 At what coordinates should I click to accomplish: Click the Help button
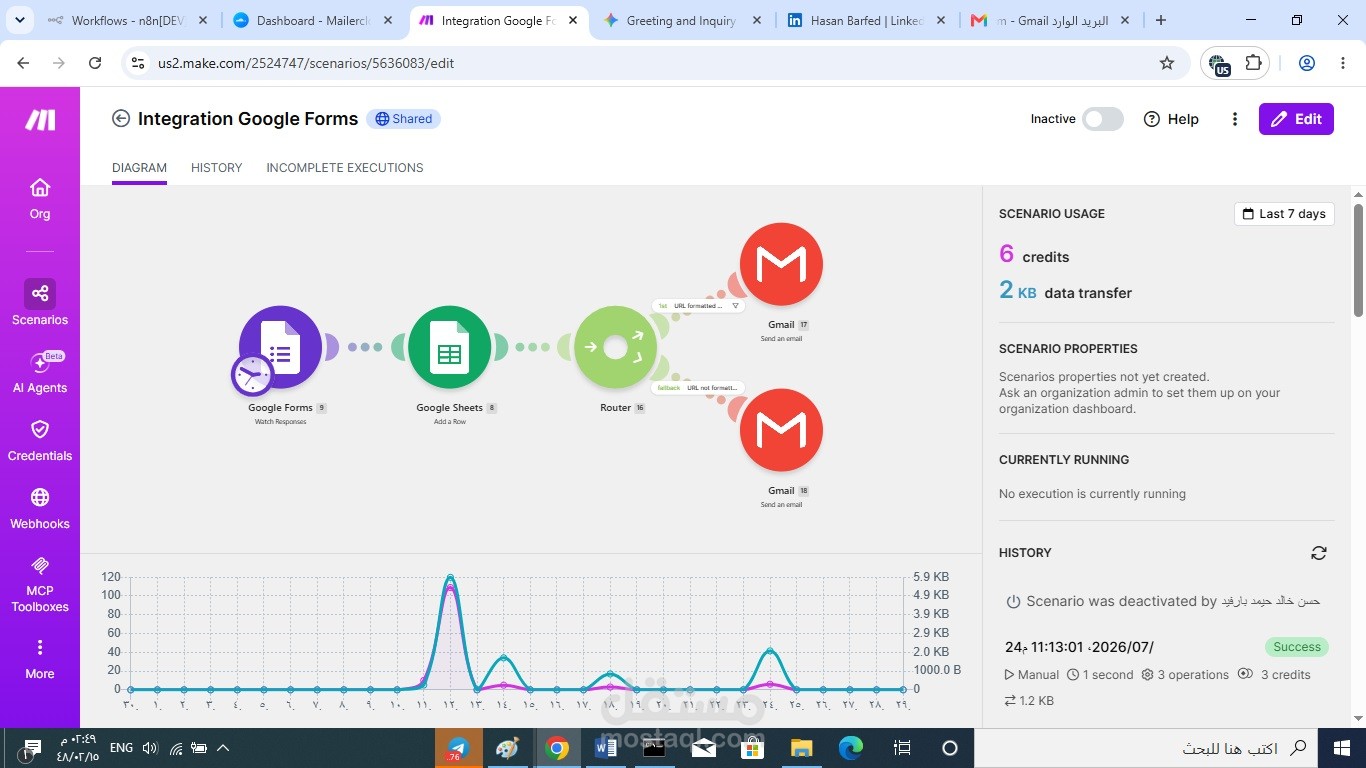click(1171, 119)
